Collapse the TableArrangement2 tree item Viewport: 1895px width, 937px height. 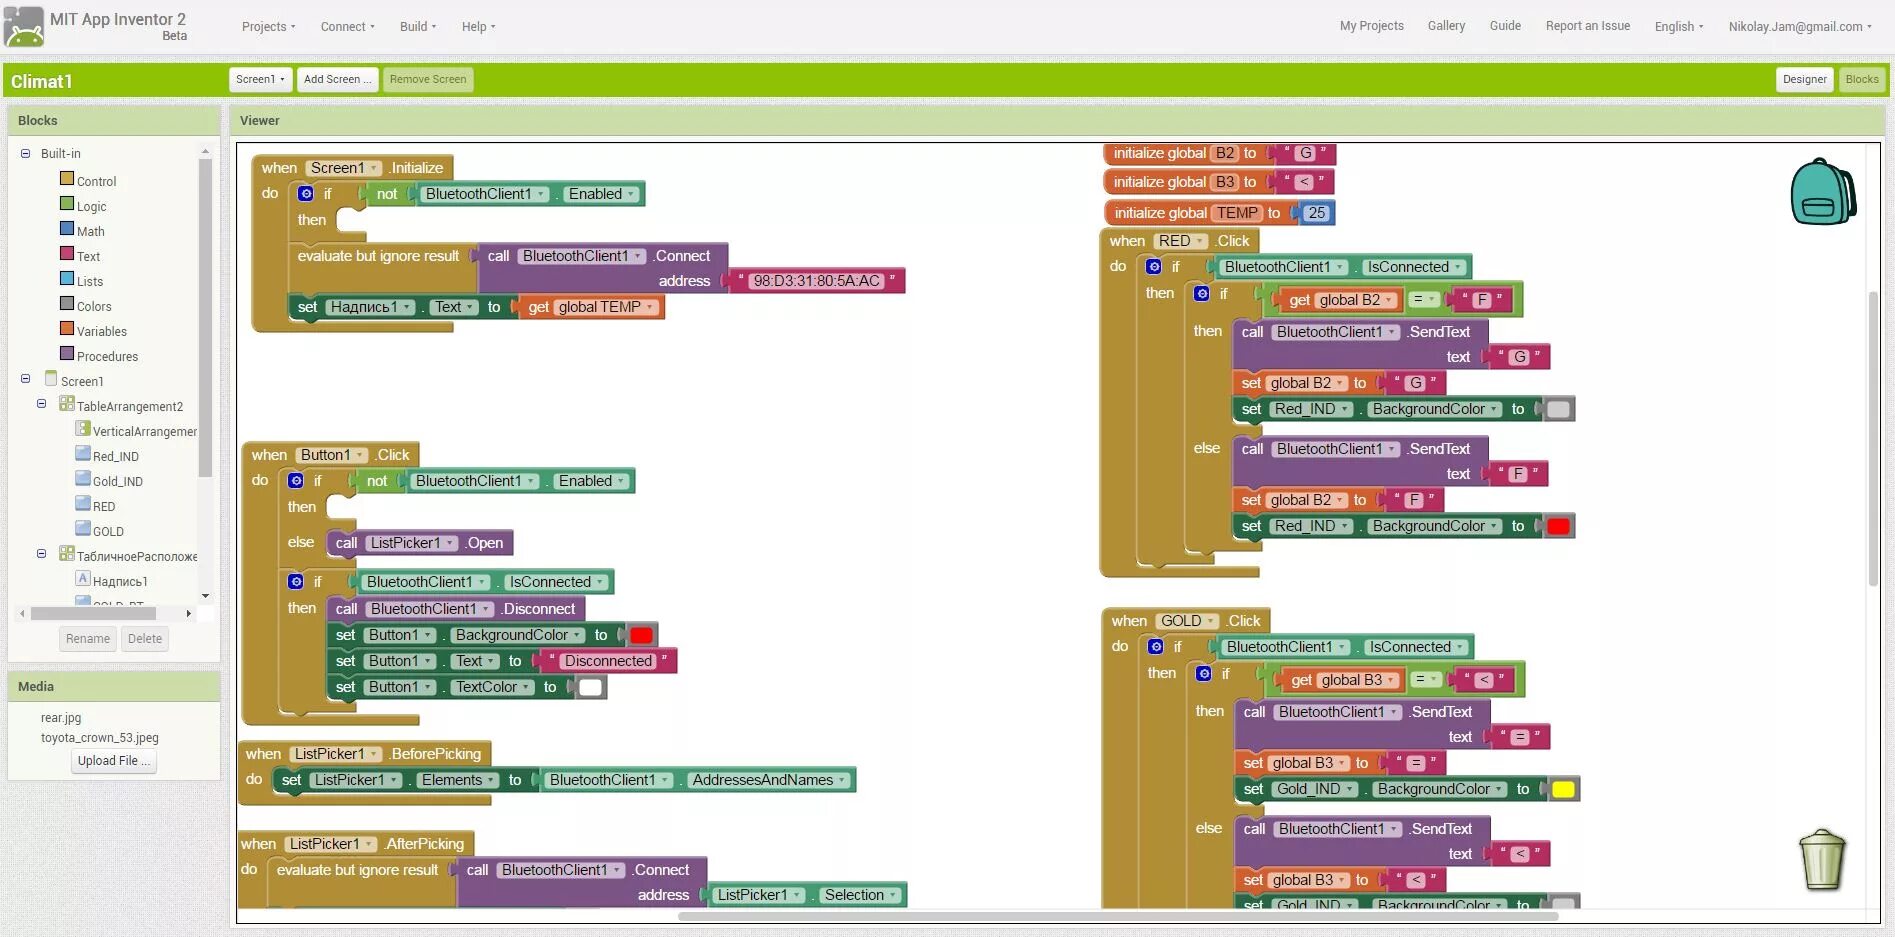pyautogui.click(x=41, y=403)
